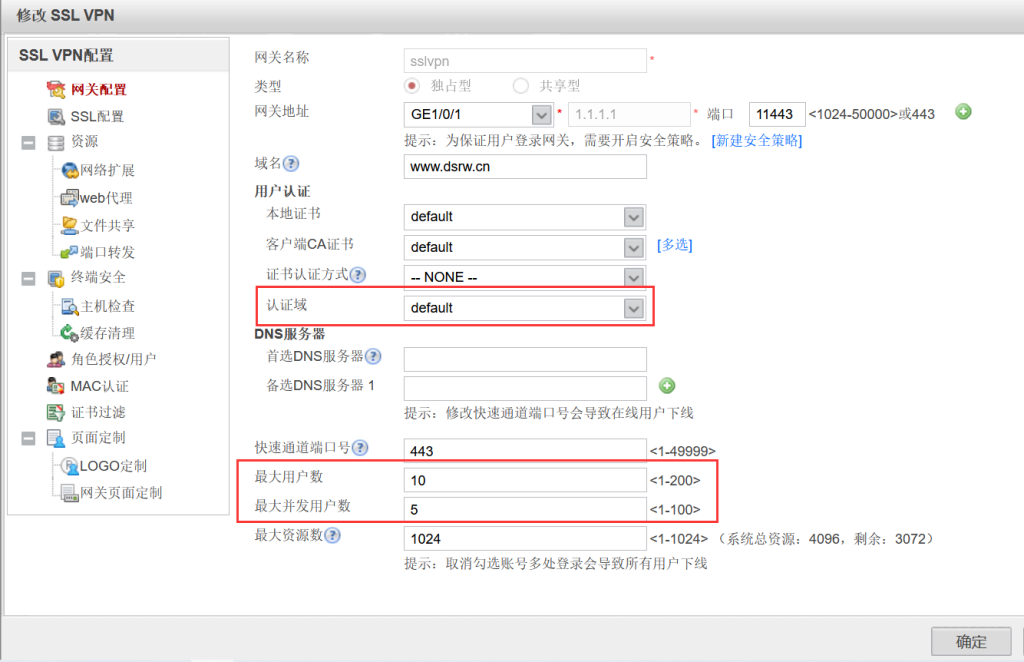Image resolution: width=1024 pixels, height=662 pixels.
Task: Open the GE1/0/1 interface dropdown
Action: pos(541,115)
